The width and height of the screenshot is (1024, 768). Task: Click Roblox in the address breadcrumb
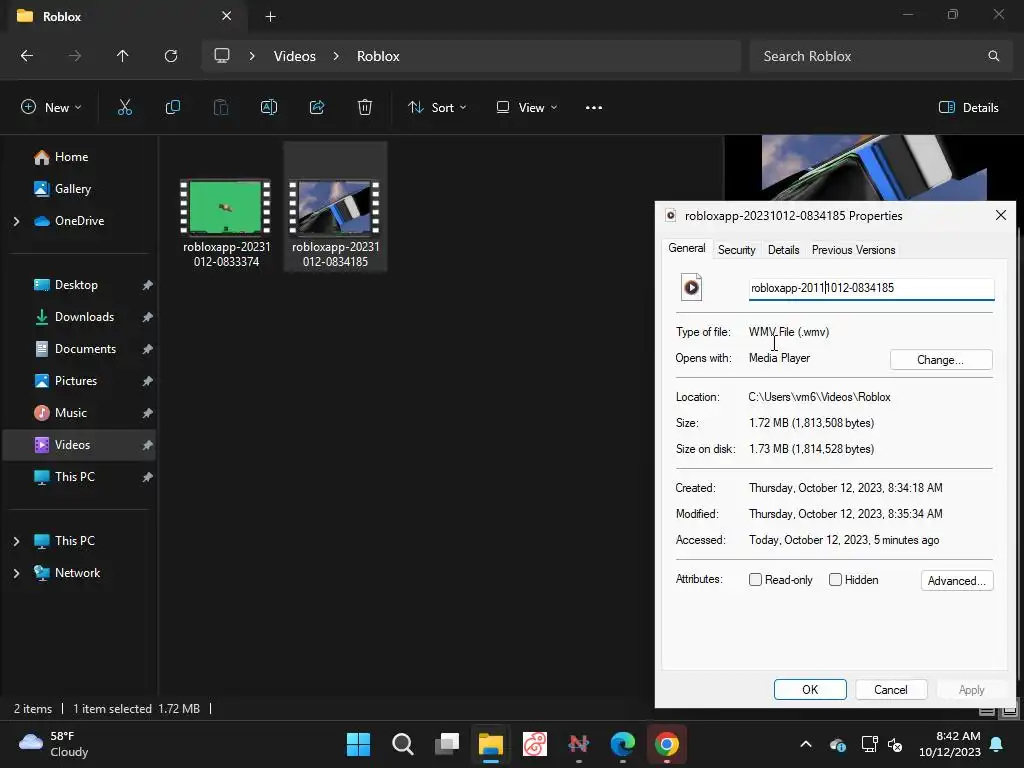pos(378,56)
